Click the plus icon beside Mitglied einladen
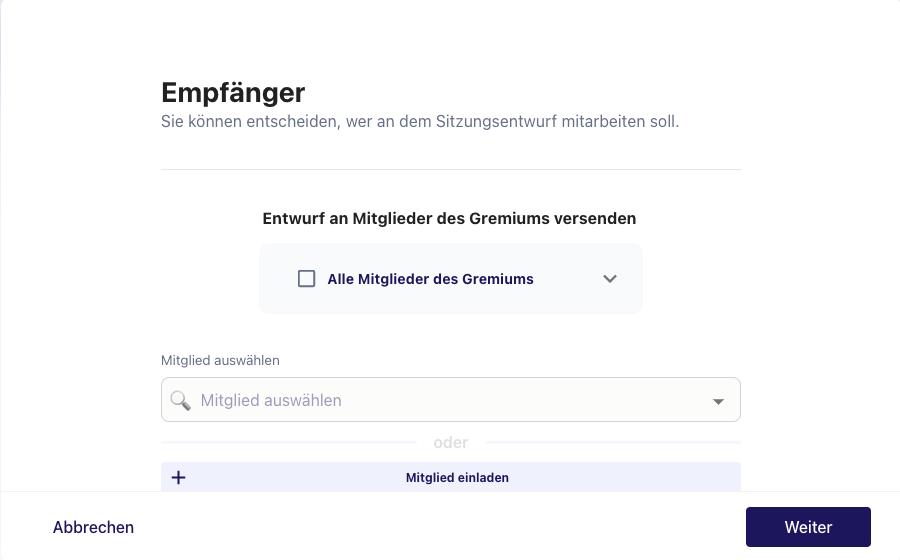The image size is (900, 560). coord(179,477)
